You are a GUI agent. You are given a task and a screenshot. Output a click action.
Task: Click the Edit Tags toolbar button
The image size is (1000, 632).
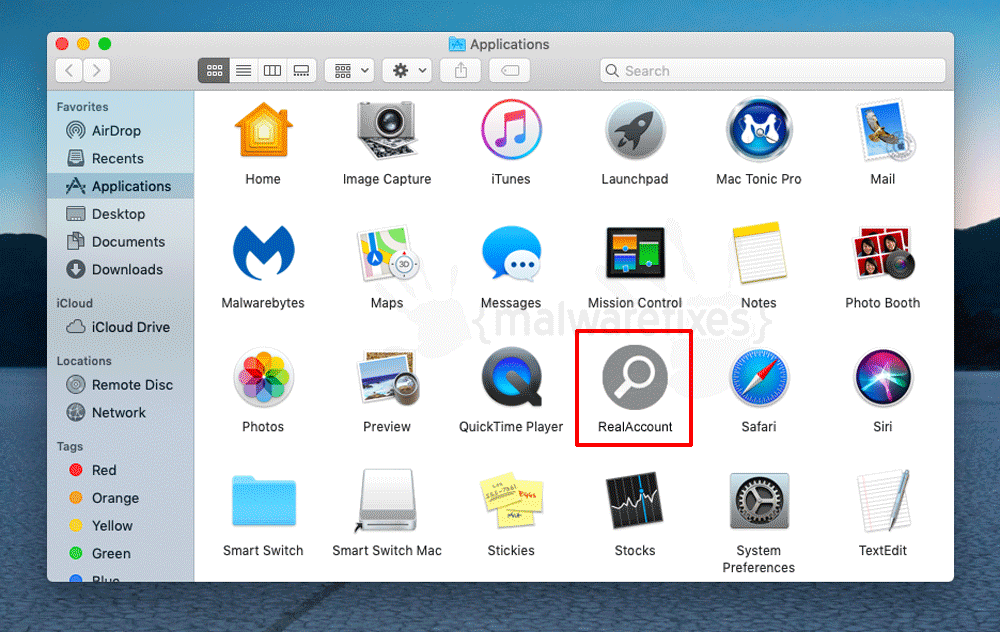(x=510, y=70)
